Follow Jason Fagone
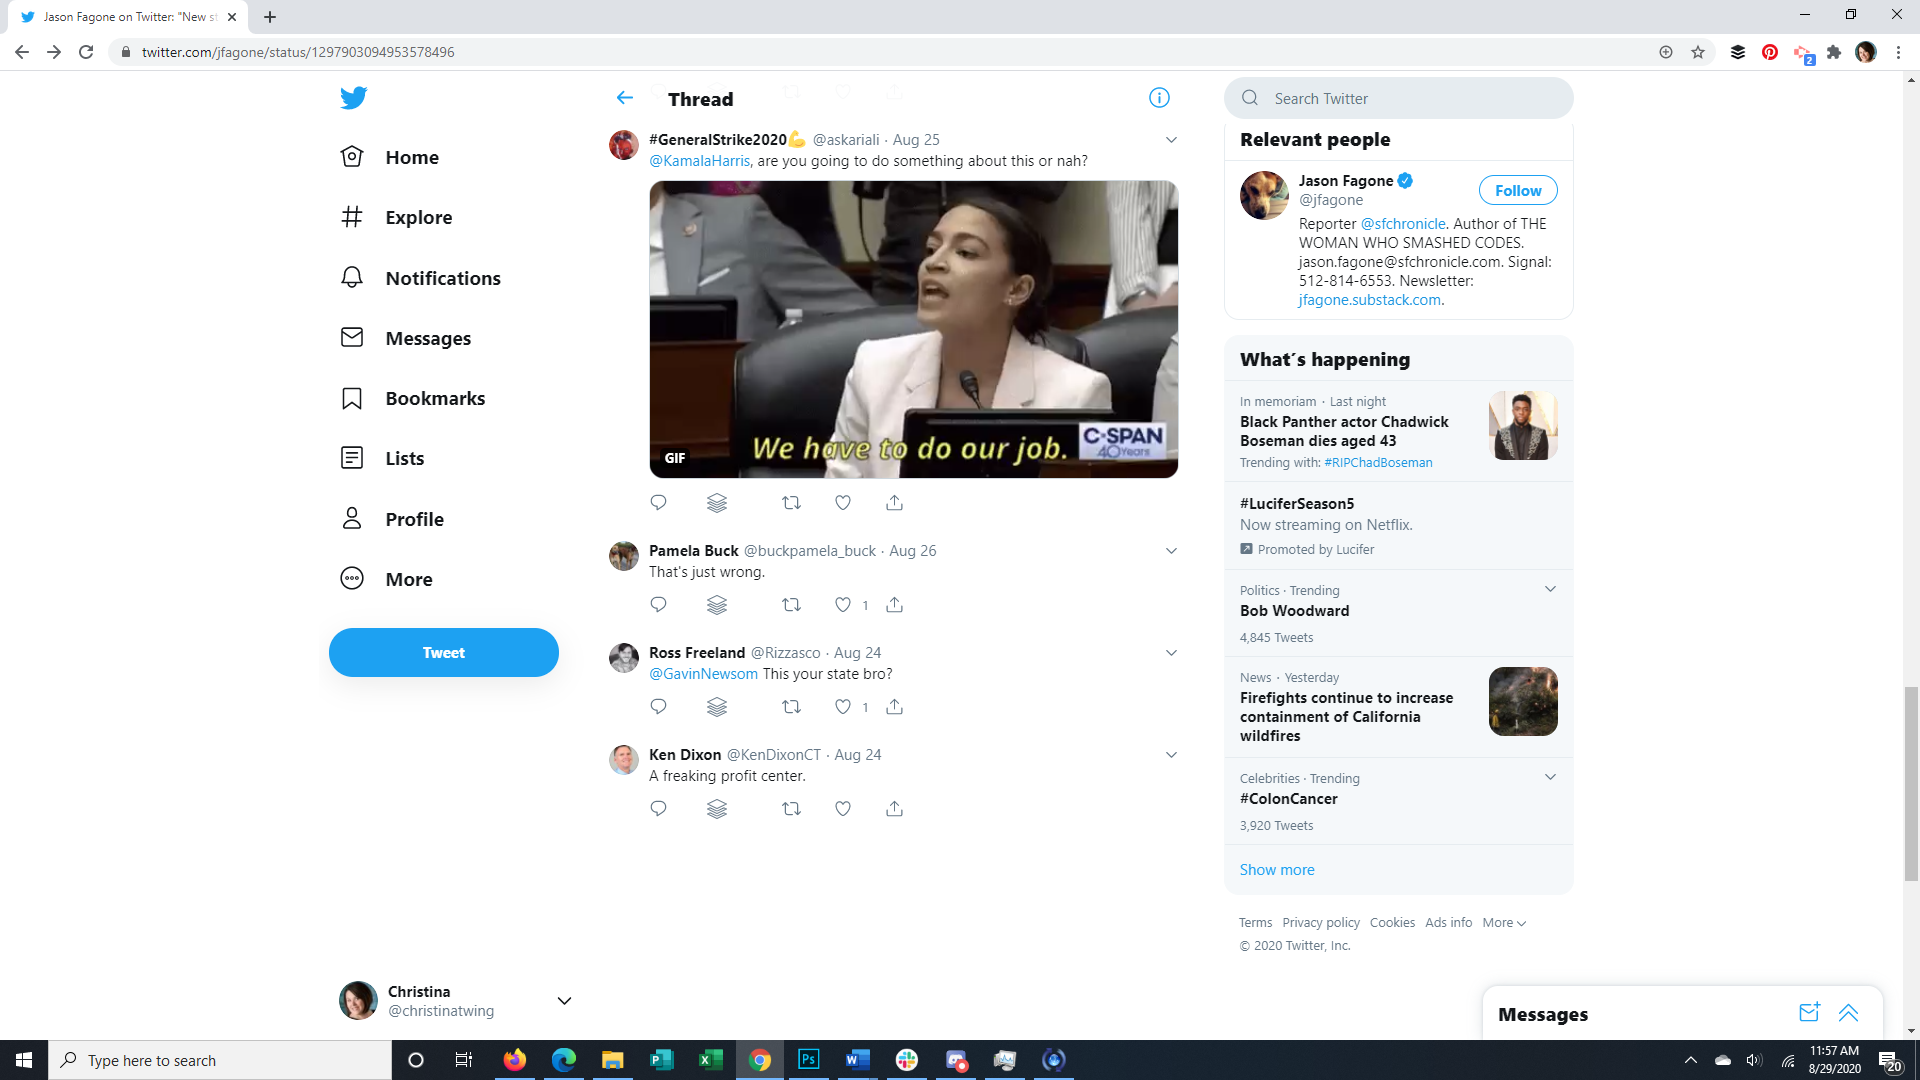Viewport: 1920px width, 1080px height. 1517,190
